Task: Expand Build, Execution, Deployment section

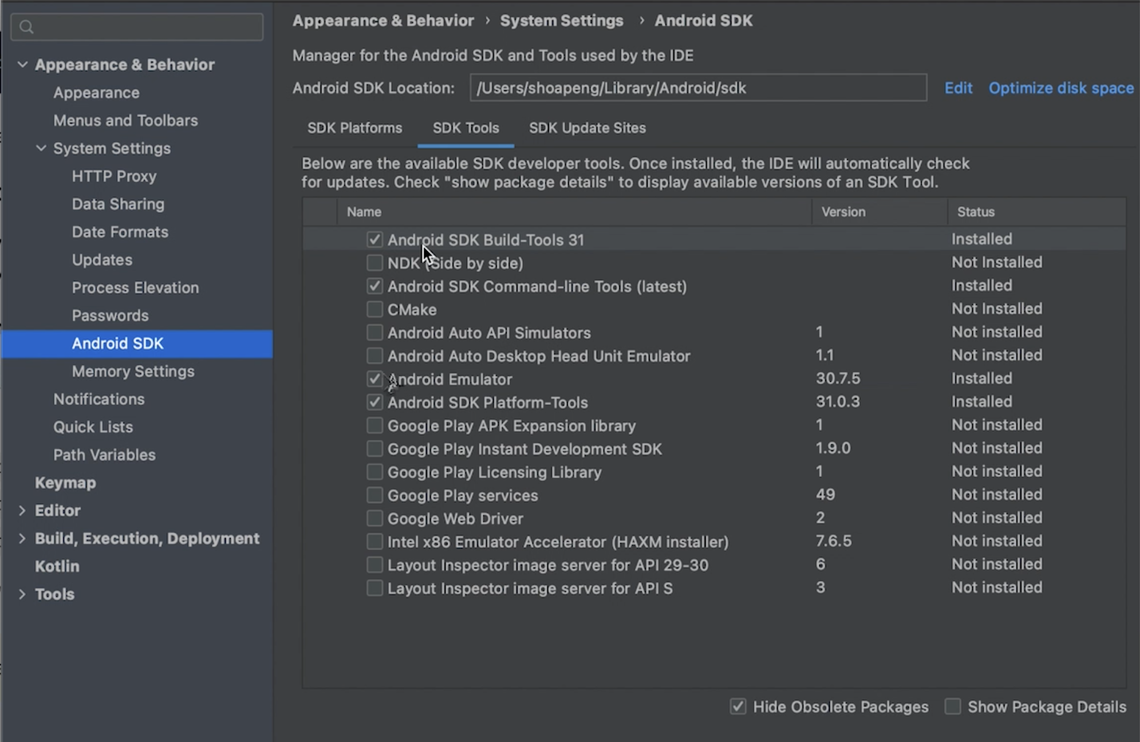Action: (x=22, y=539)
